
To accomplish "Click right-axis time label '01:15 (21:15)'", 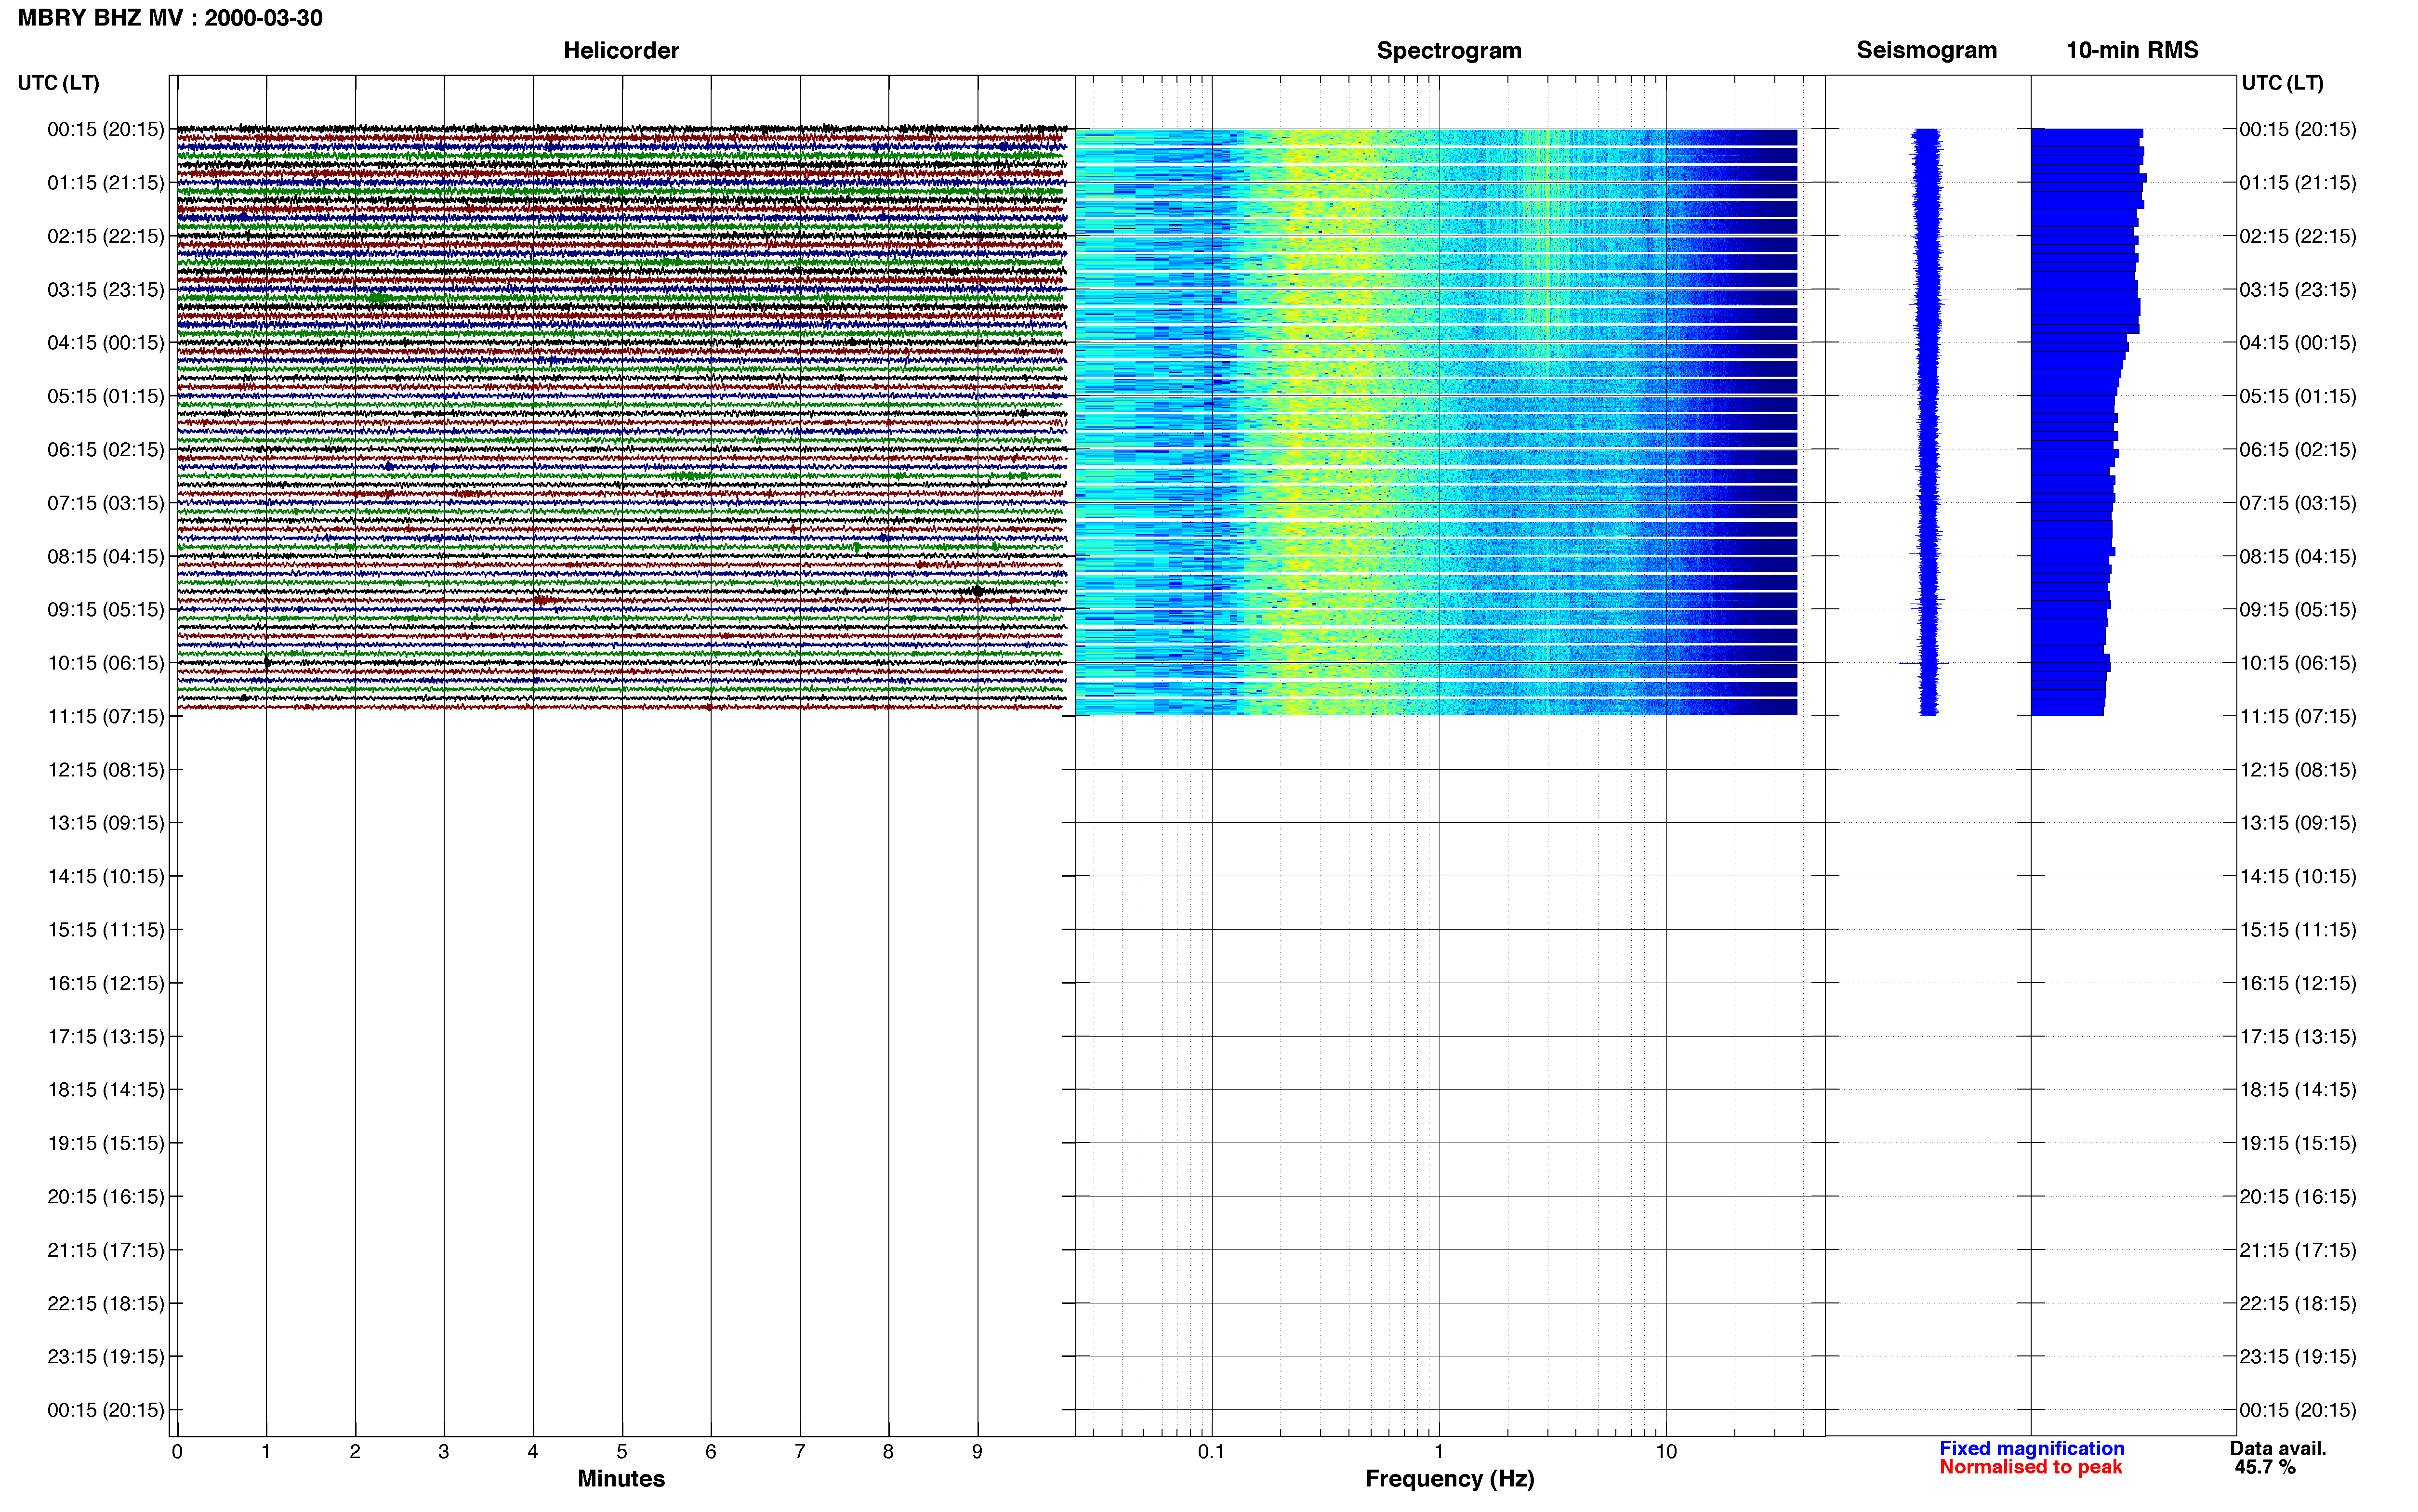I will coord(2298,183).
